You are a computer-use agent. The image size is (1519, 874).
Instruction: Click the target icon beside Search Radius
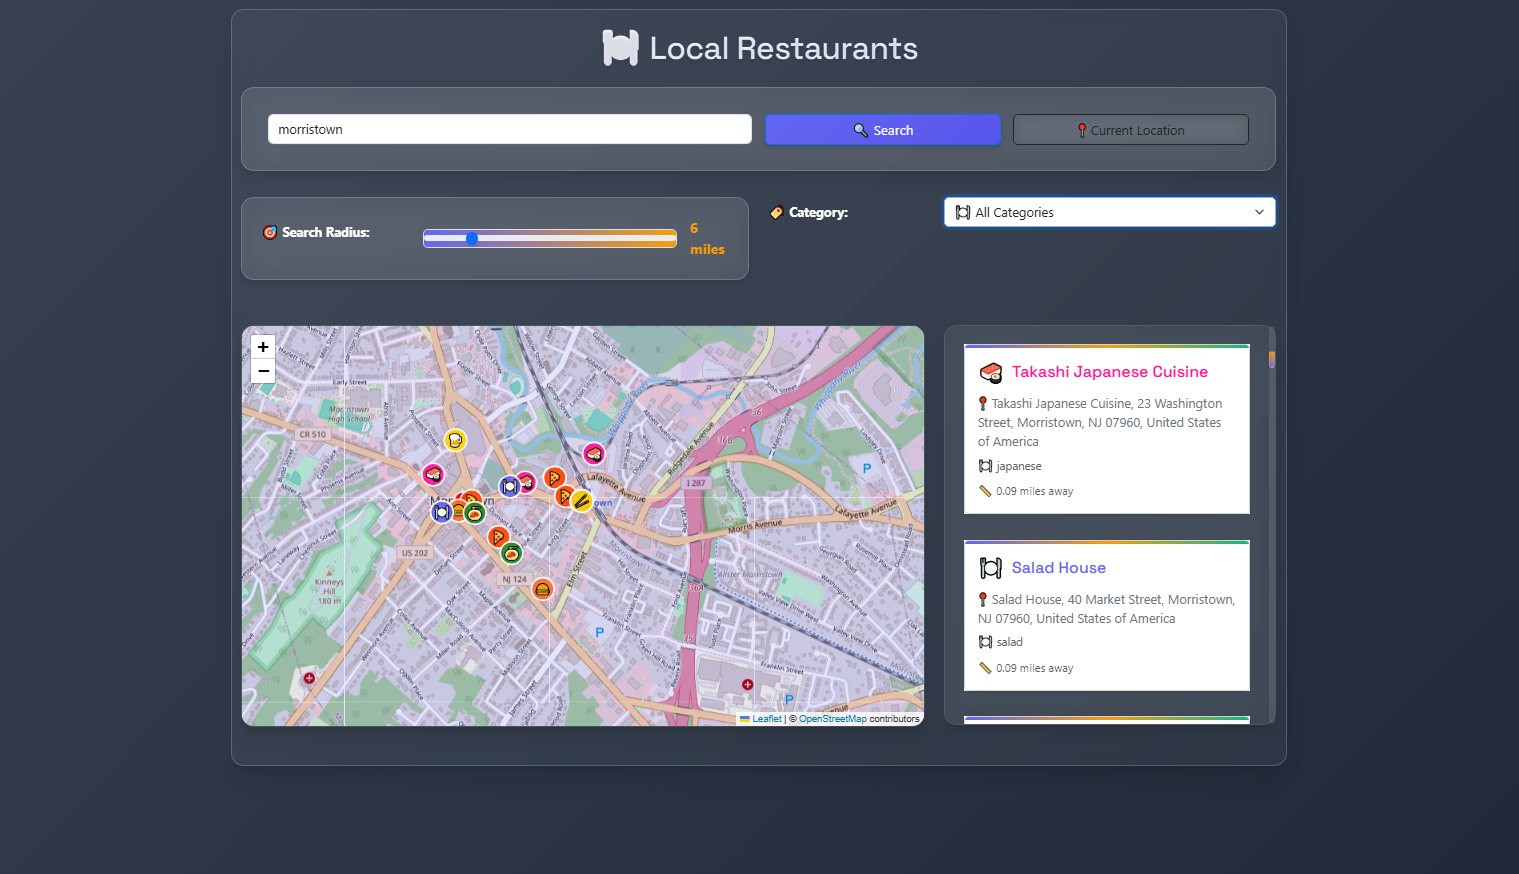coord(270,232)
